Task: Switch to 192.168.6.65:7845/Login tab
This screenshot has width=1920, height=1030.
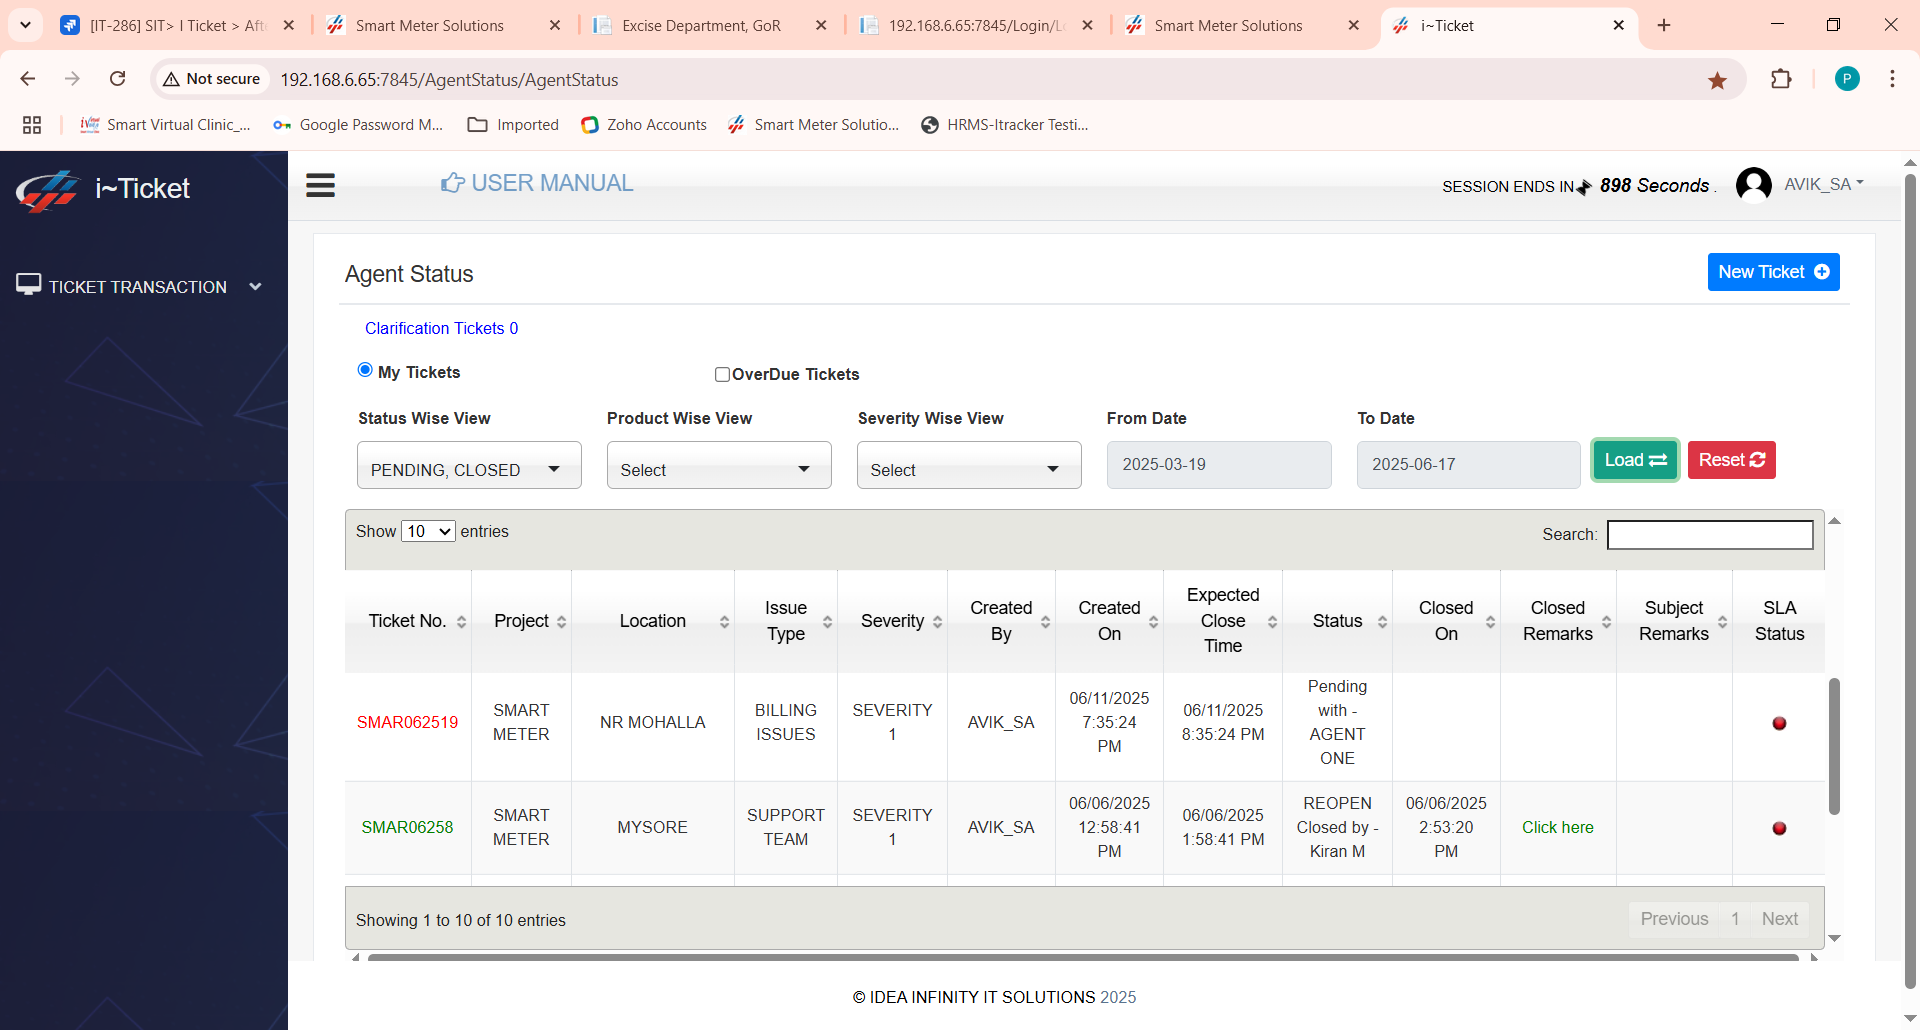Action: pyautogui.click(x=977, y=25)
